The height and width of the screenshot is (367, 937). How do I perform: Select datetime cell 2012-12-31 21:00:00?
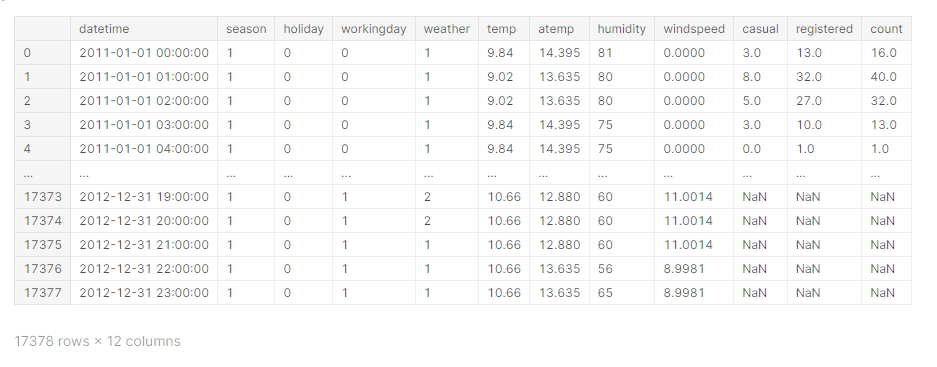click(x=144, y=244)
